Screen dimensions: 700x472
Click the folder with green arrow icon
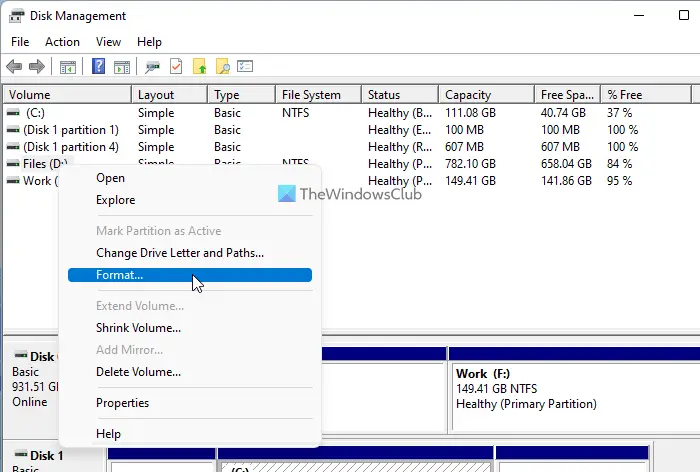click(200, 67)
